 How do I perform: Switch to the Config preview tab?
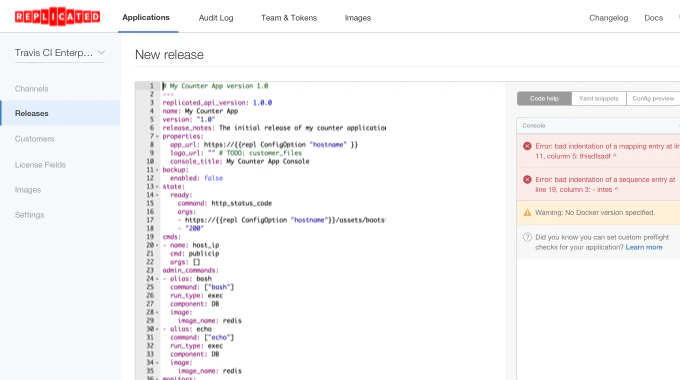pos(653,98)
